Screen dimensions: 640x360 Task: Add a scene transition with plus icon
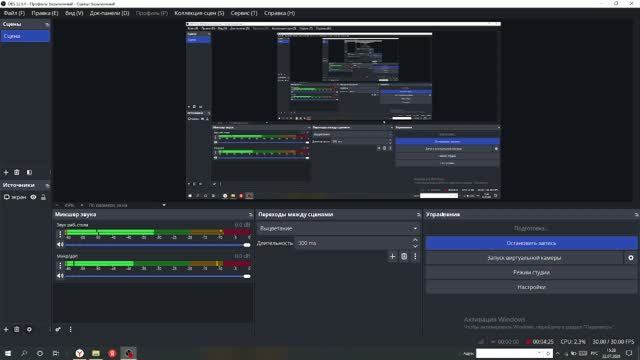click(392, 256)
